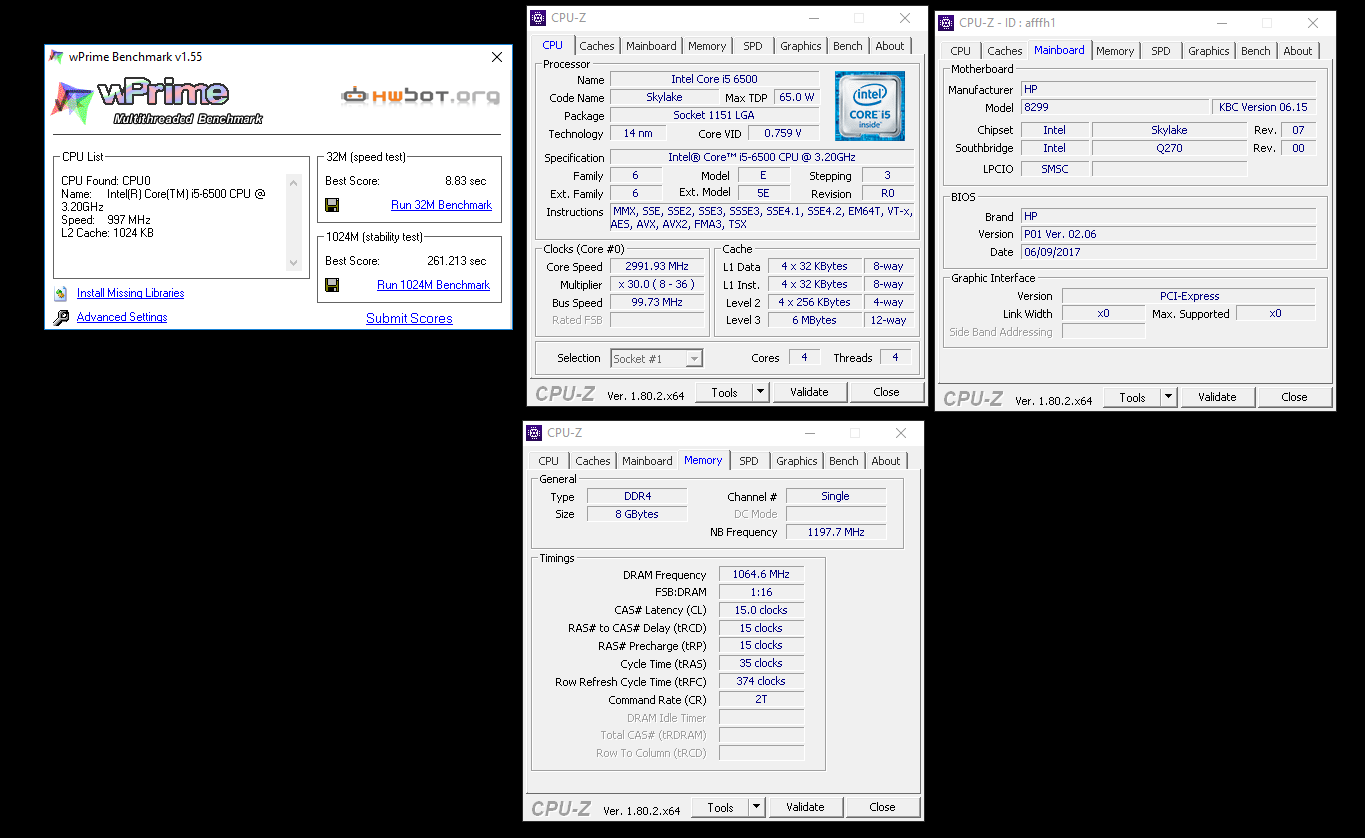Open Tools dropdown arrow in CPU-Z Mainboard window

(x=1168, y=397)
